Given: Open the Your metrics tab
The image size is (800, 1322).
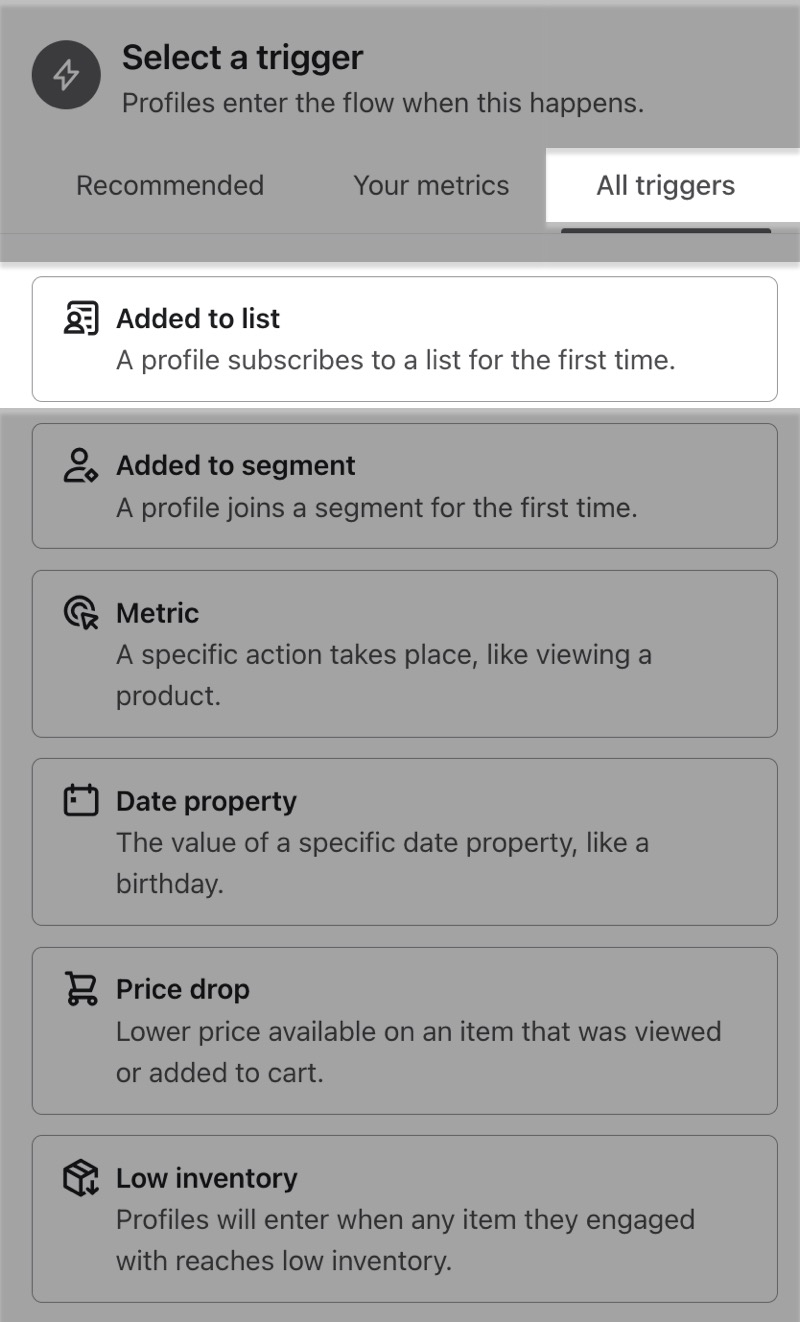Looking at the screenshot, I should click(431, 185).
